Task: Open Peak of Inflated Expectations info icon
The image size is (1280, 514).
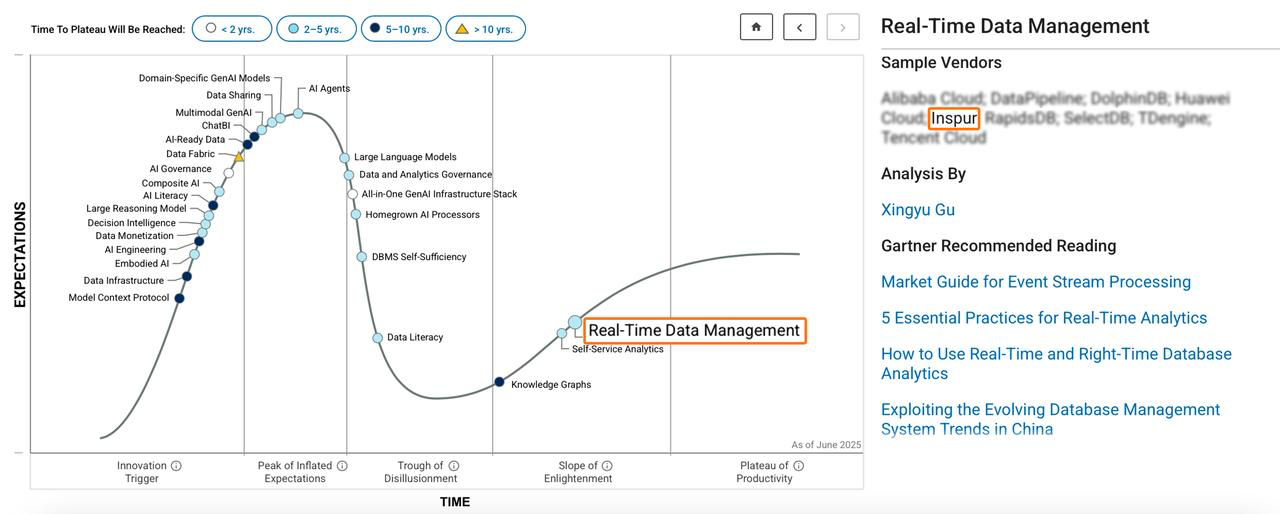Action: pos(342,466)
